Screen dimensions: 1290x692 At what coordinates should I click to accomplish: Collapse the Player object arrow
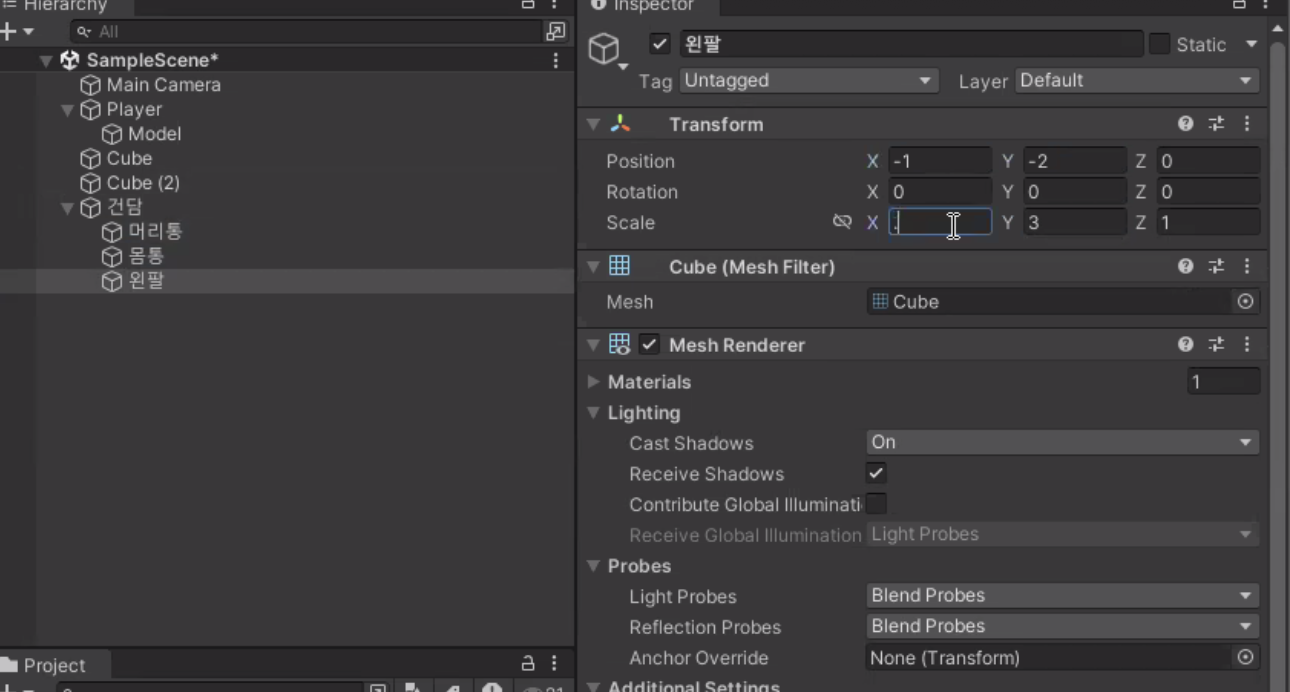pos(68,110)
